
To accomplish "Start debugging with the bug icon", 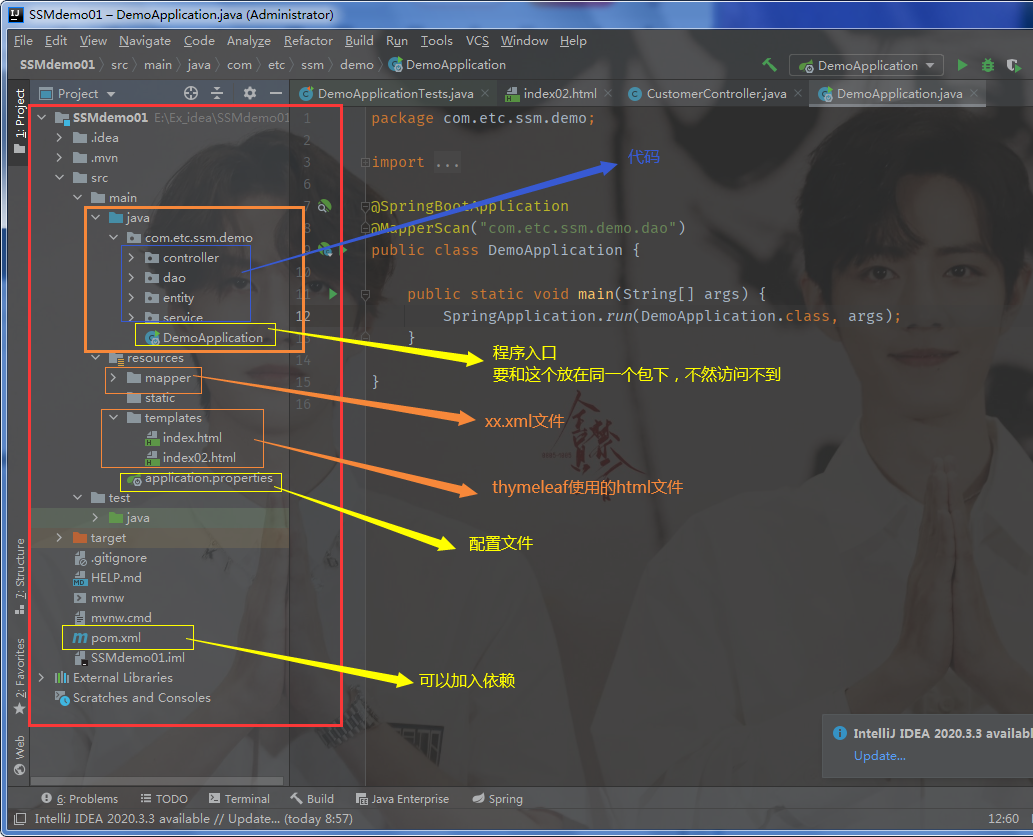I will [988, 64].
